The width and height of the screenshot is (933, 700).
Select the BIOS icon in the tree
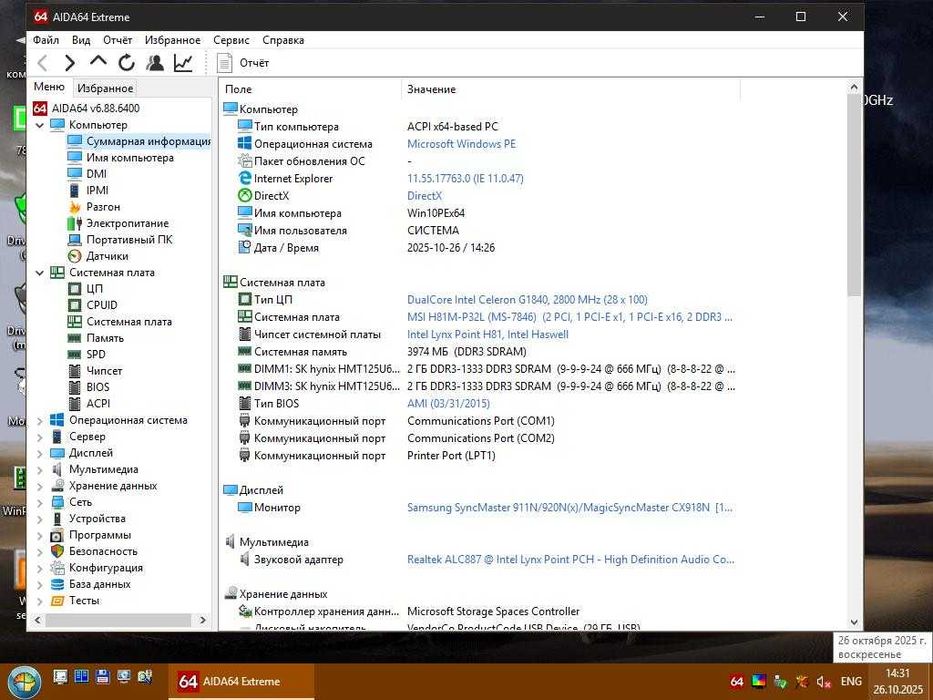click(74, 387)
